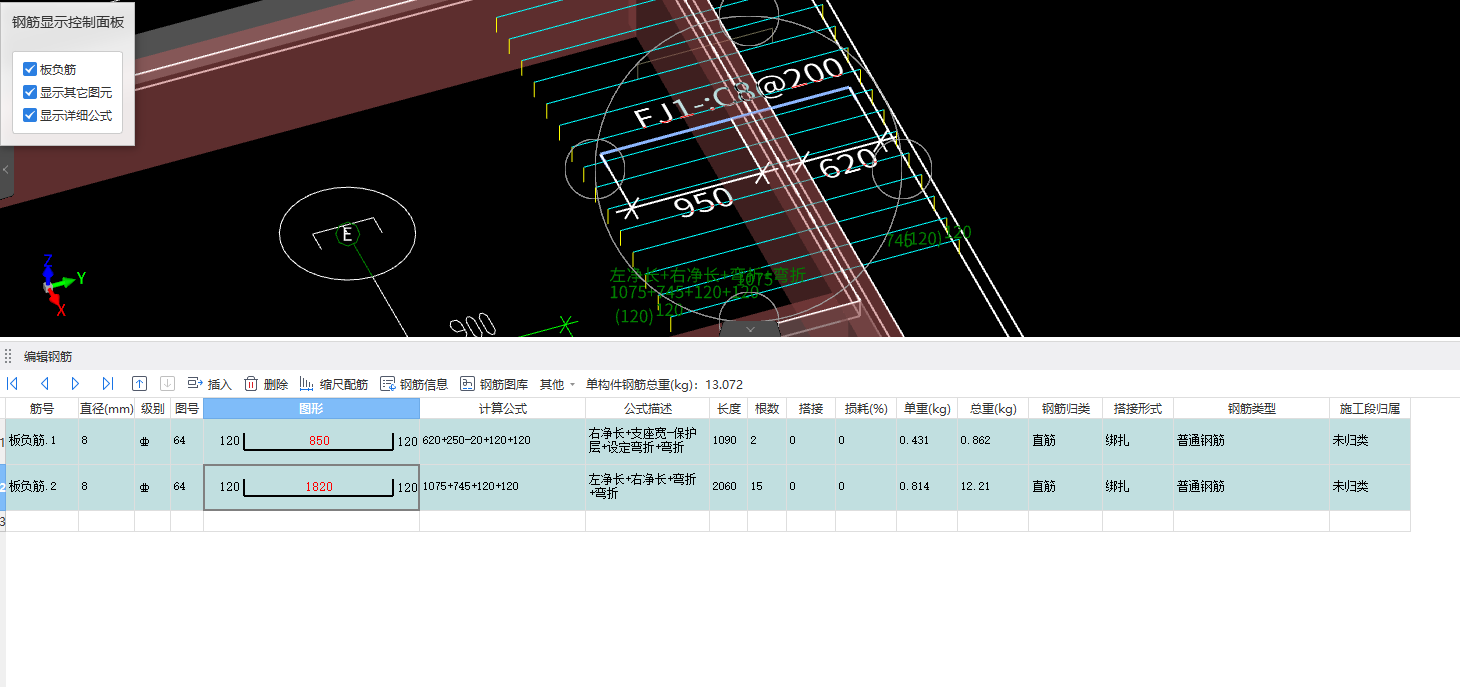Click unit weight 0.431 cell

(x=927, y=441)
